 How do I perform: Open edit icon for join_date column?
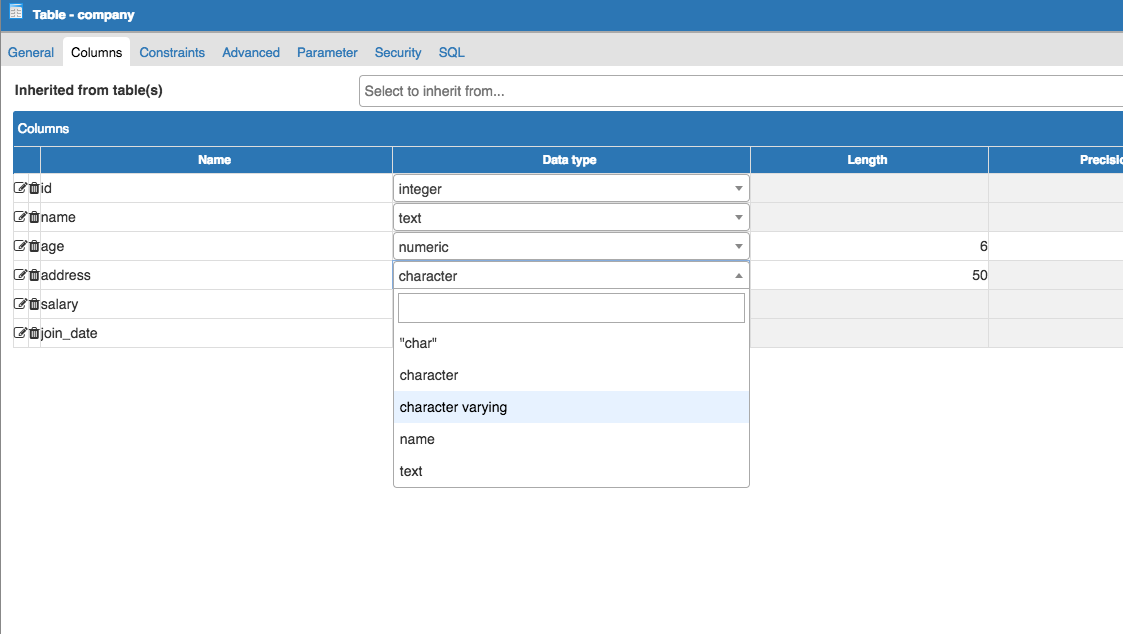20,333
